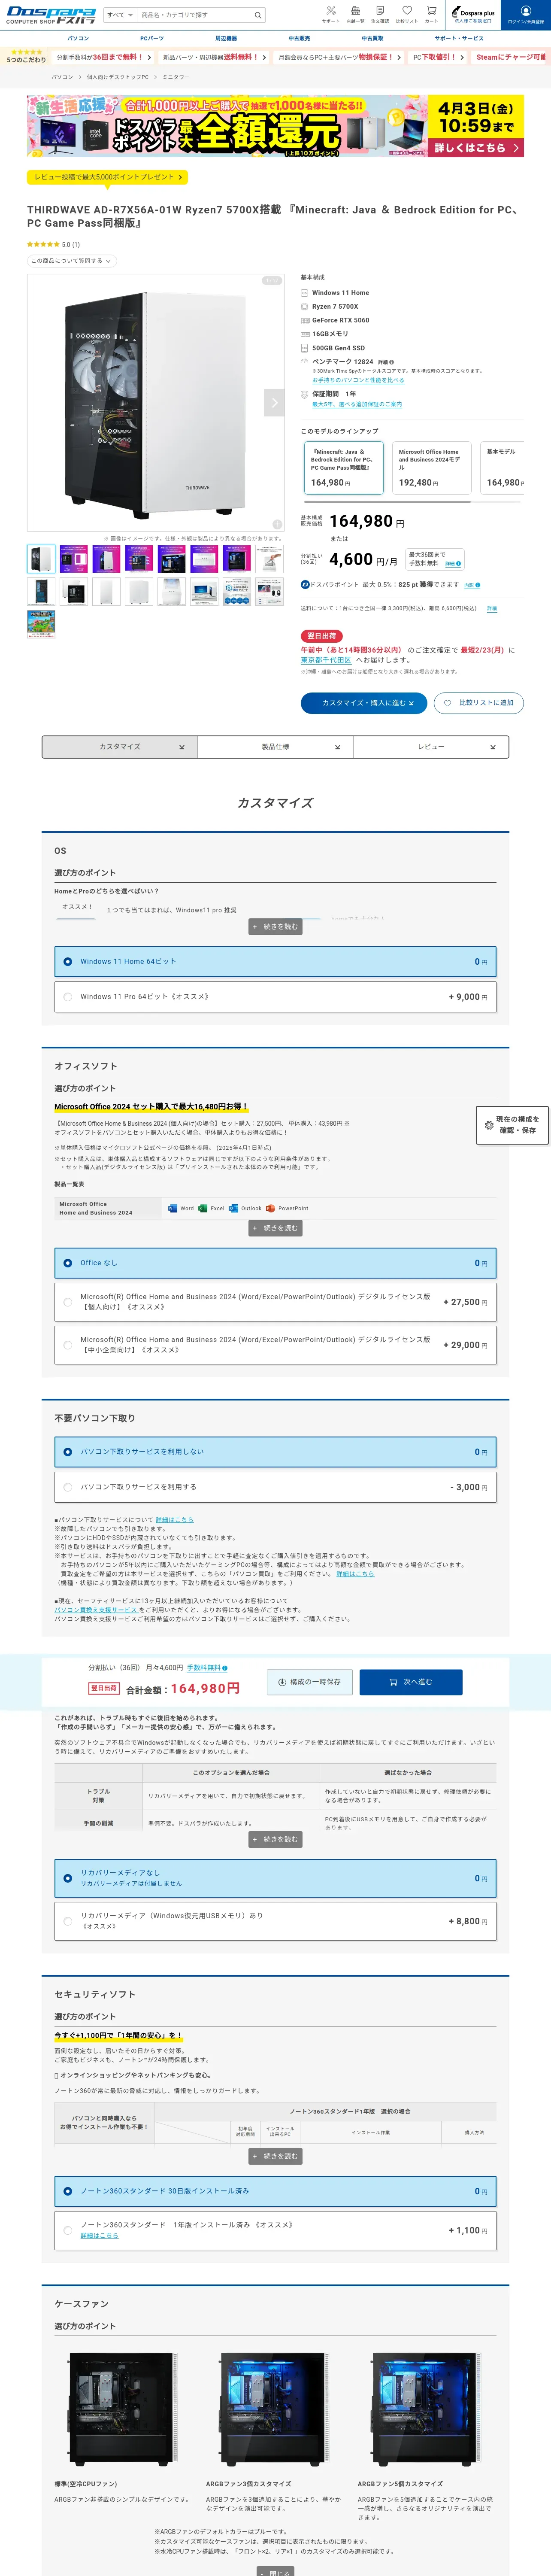The width and height of the screenshot is (551, 2576).
Task: Click the 手数料無料 info icon in sticky bar
Action: pos(225,1668)
